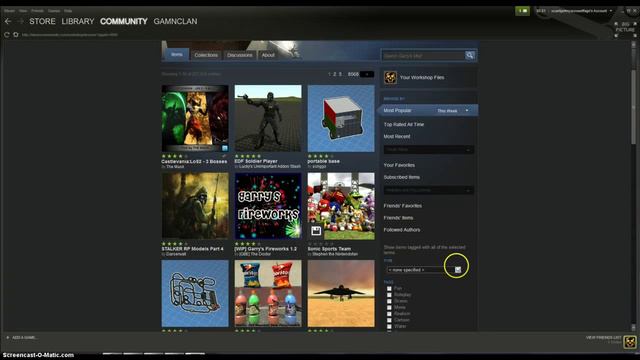The width and height of the screenshot is (640, 360).
Task: Click the workshop search field
Action: coord(423,56)
